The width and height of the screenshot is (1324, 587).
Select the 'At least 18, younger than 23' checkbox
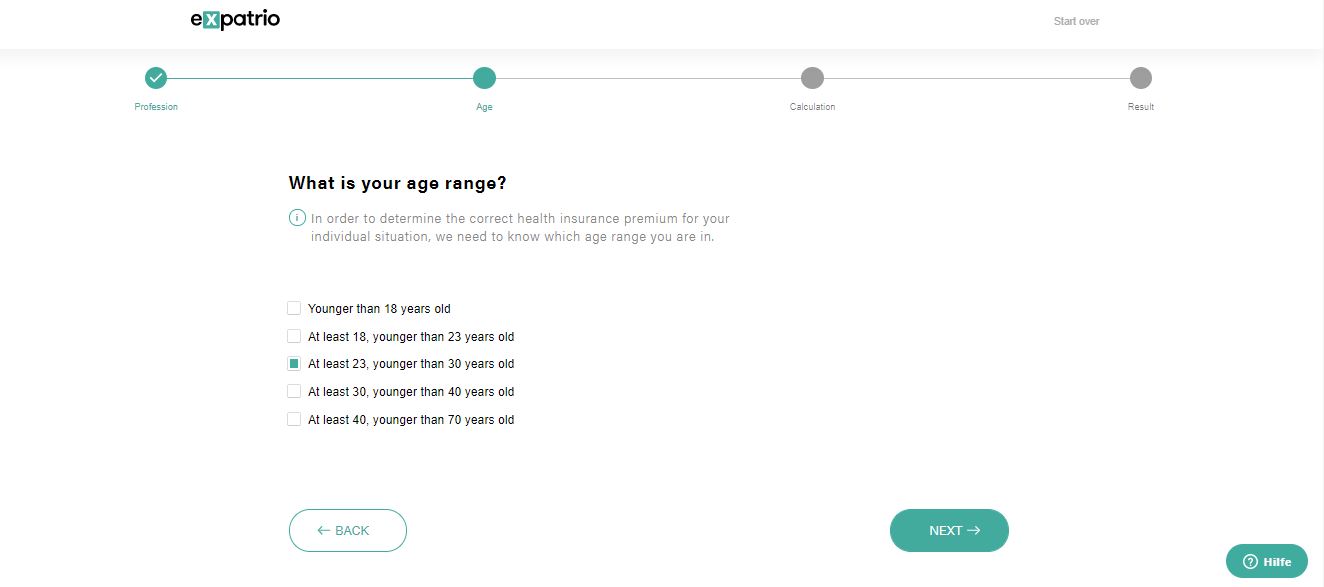pos(294,336)
